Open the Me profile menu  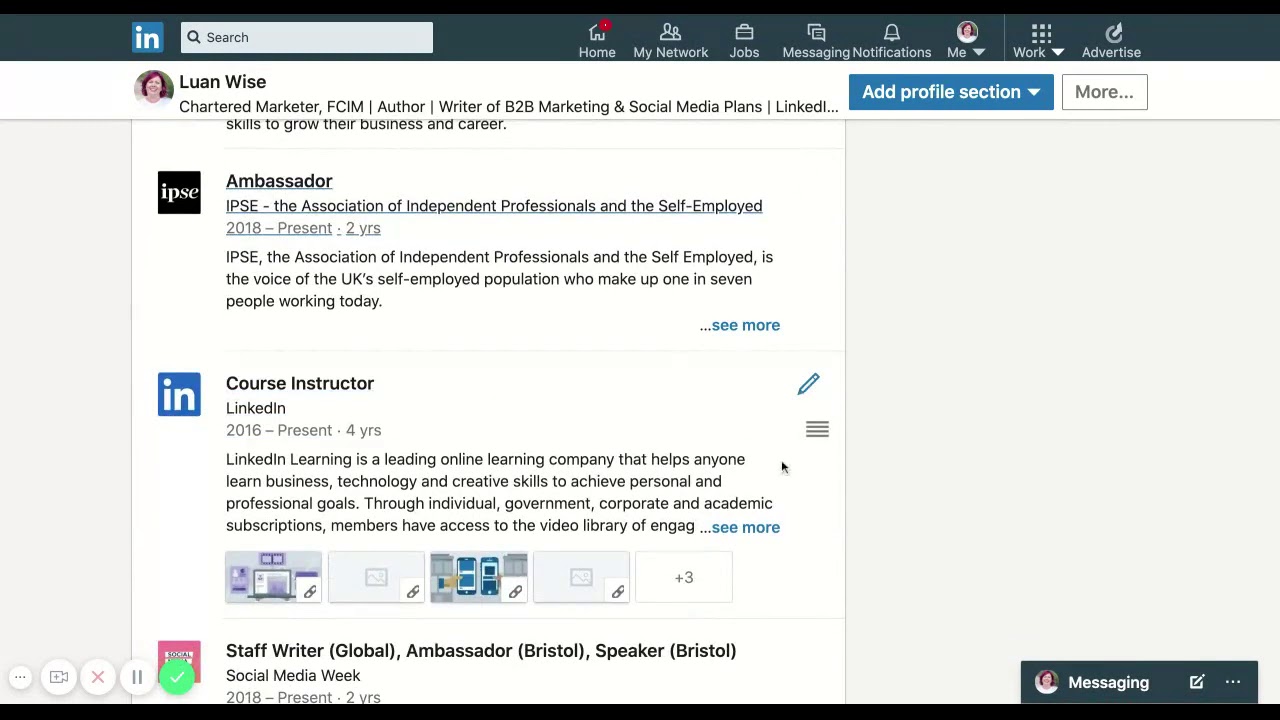[966, 41]
